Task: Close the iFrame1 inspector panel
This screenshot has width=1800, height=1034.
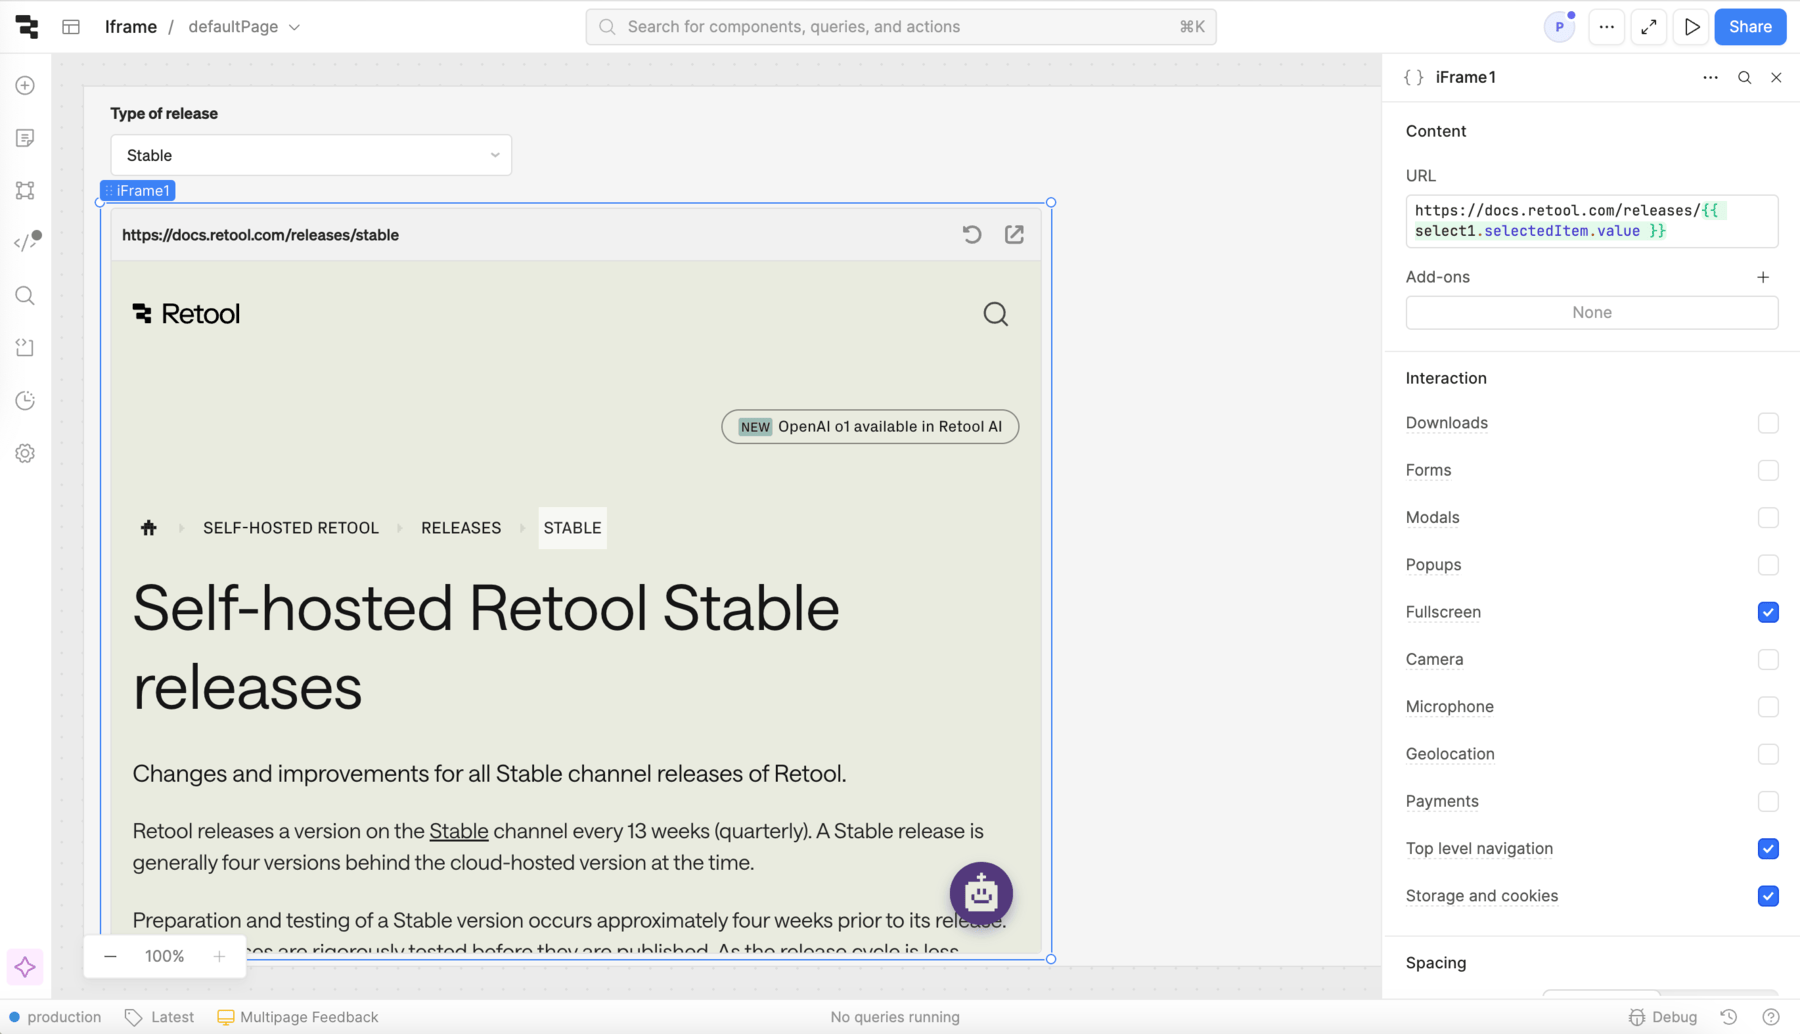Action: click(1776, 77)
